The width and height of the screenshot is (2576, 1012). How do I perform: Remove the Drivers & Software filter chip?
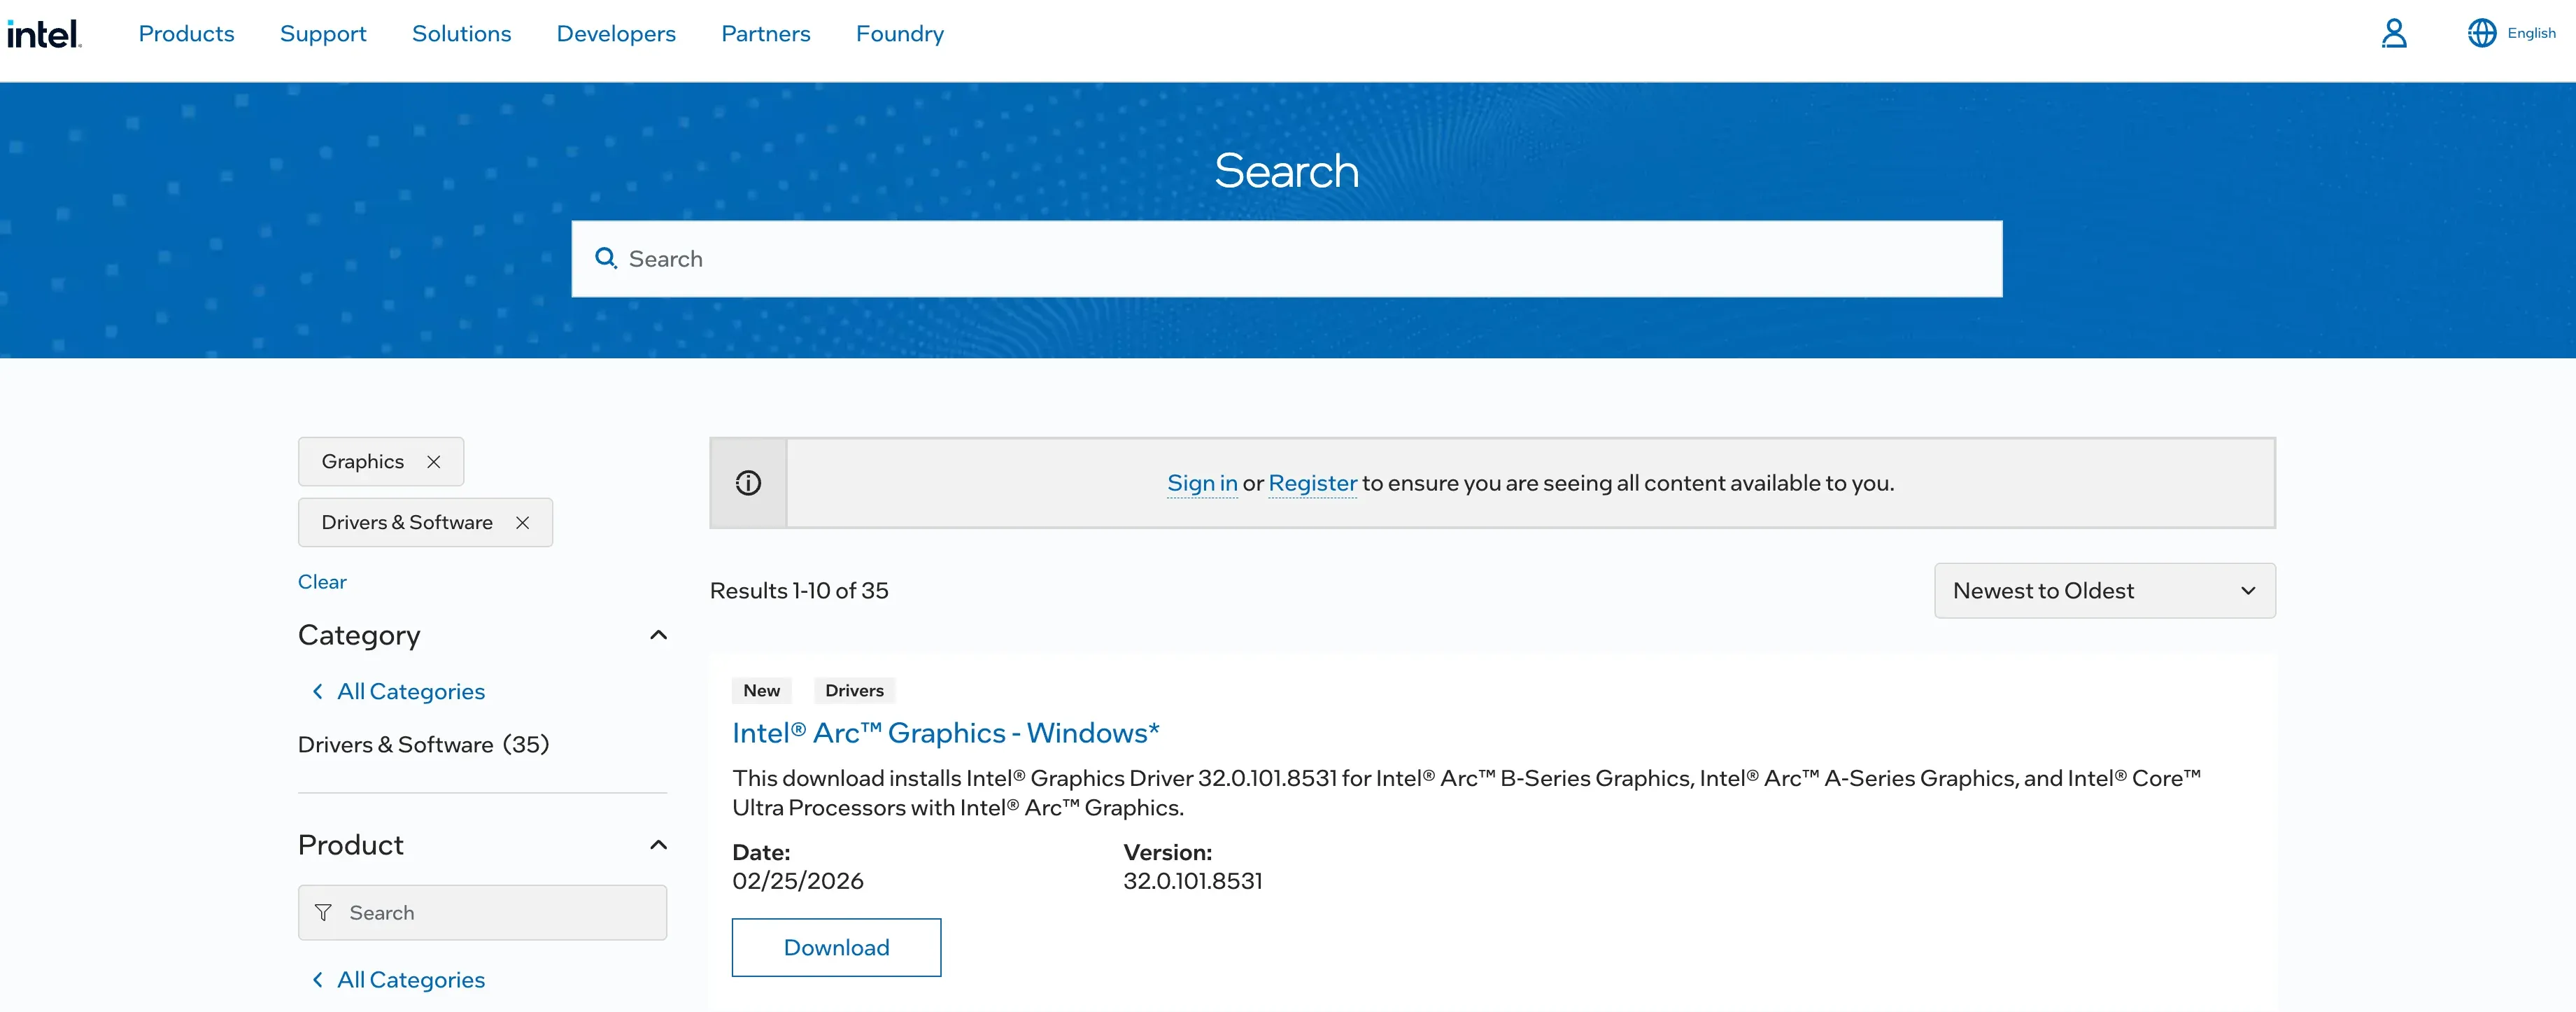(x=522, y=523)
